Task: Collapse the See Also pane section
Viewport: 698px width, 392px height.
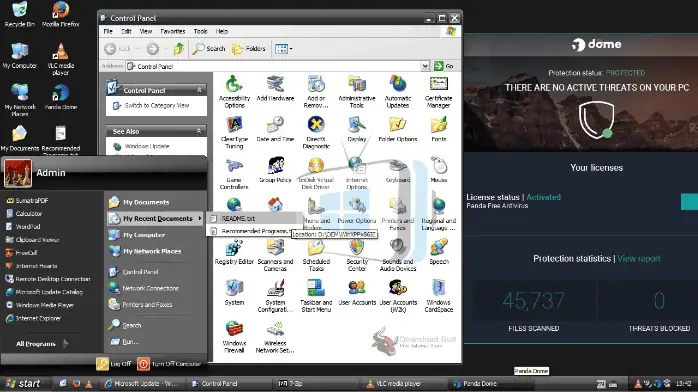Action: click(x=199, y=131)
